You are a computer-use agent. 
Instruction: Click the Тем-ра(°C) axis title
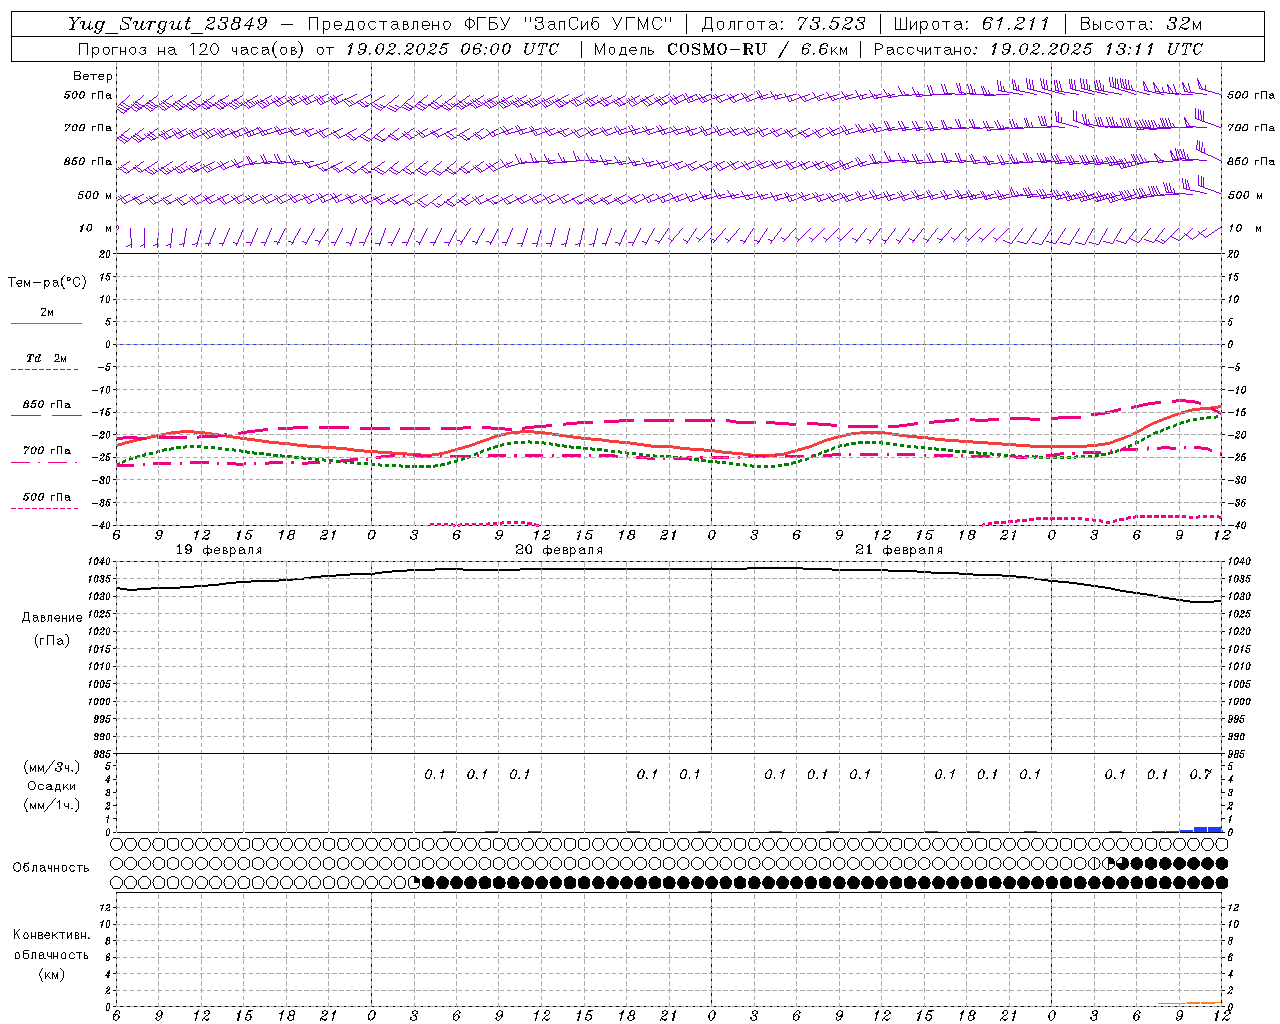coord(47,283)
